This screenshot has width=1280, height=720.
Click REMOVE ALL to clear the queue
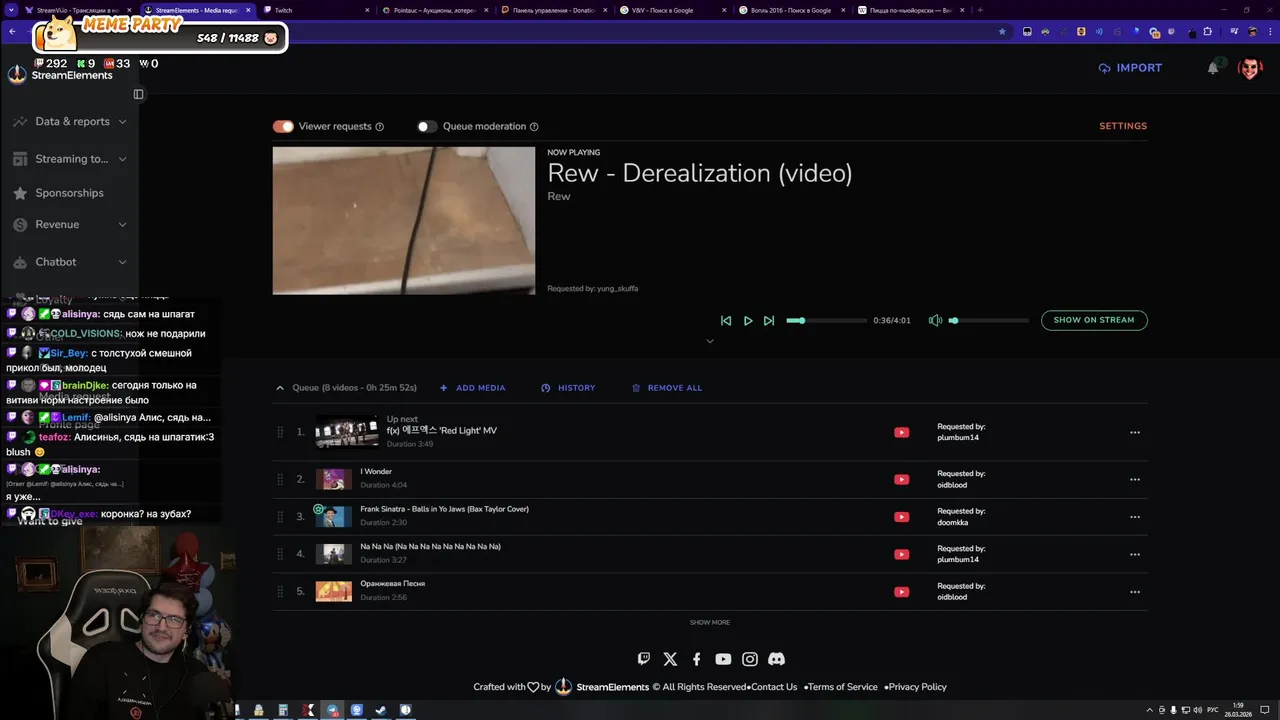667,388
